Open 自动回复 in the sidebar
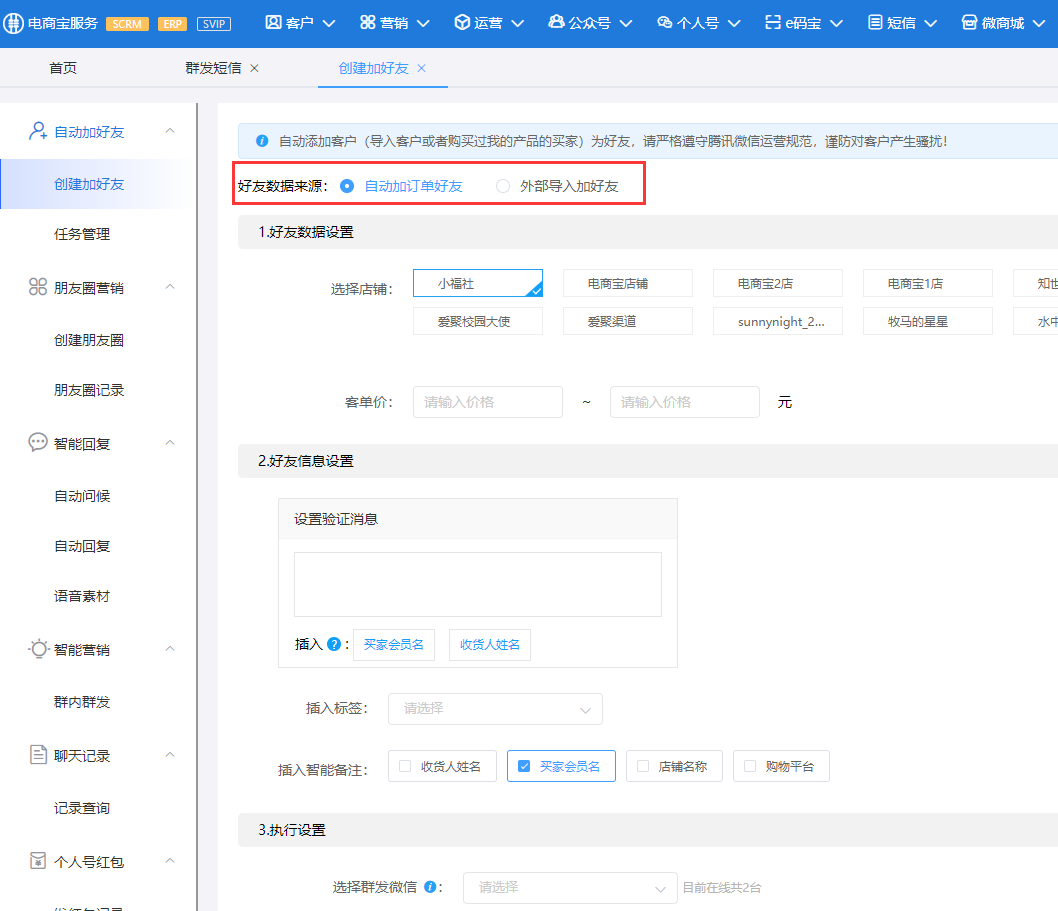Screen dimensions: 1058x911 tap(82, 546)
